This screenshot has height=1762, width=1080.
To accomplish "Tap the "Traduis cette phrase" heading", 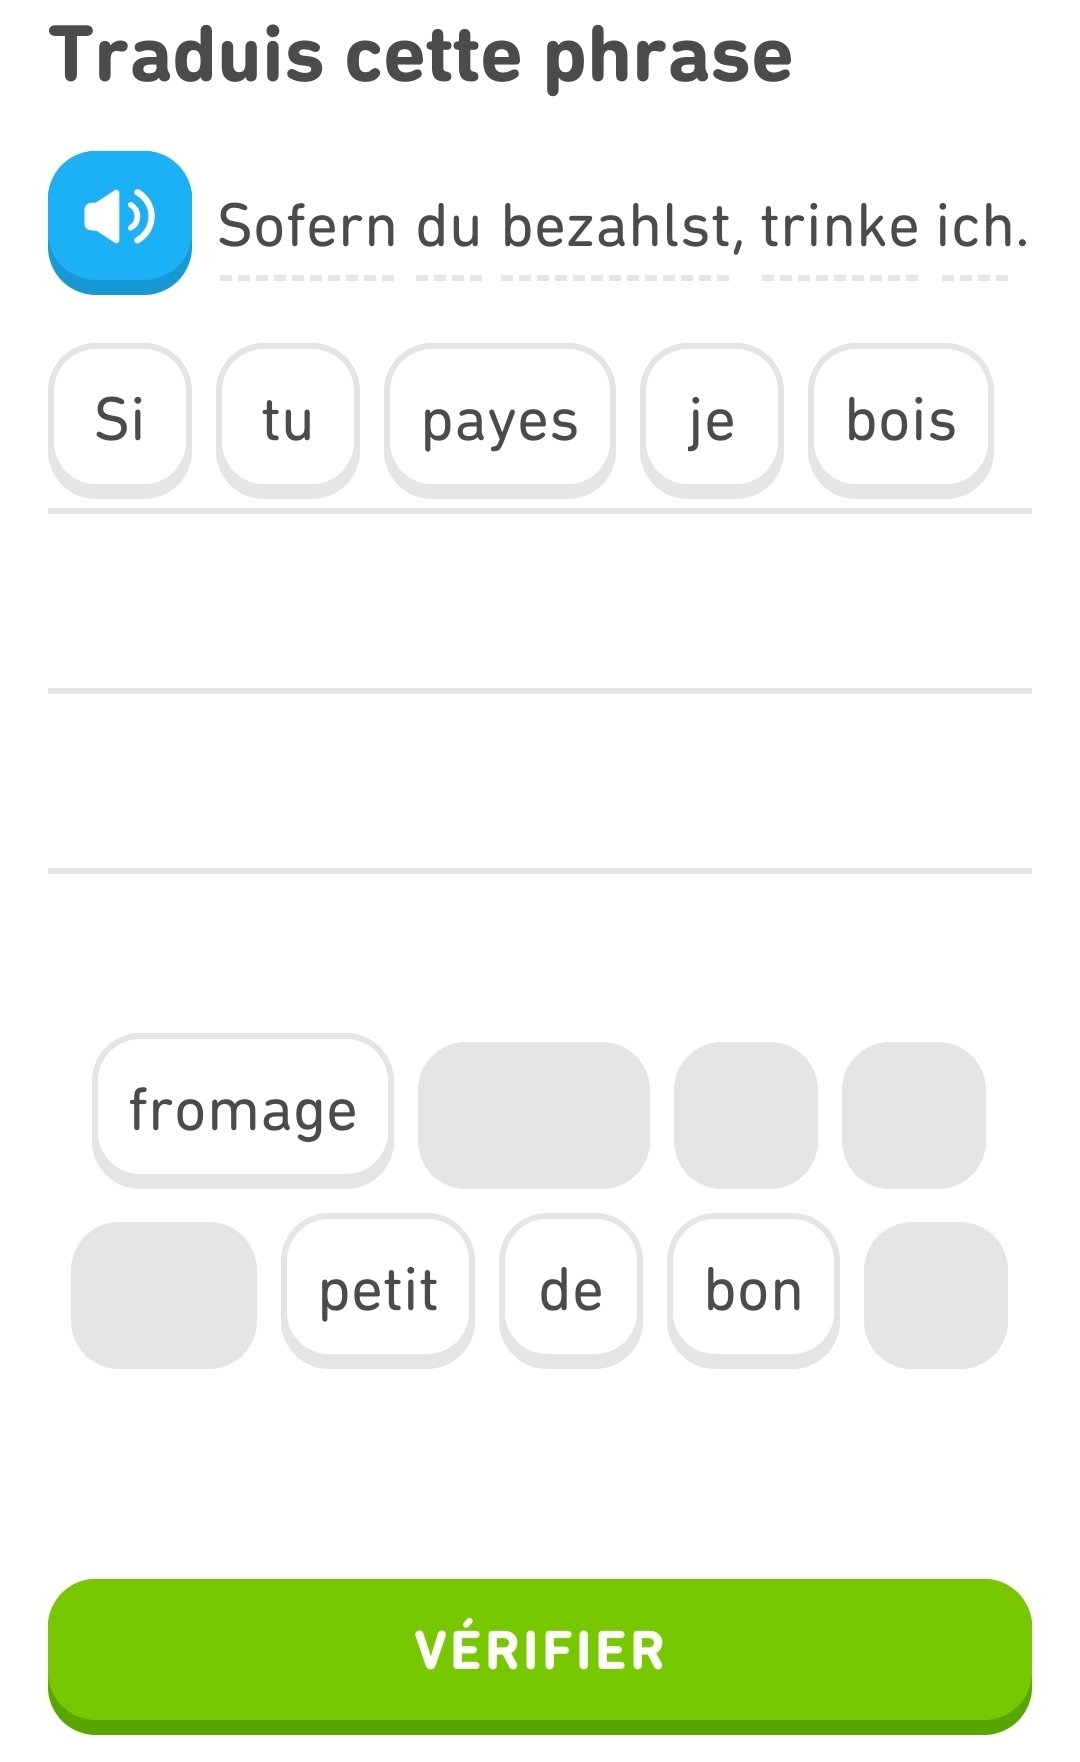I will point(420,55).
